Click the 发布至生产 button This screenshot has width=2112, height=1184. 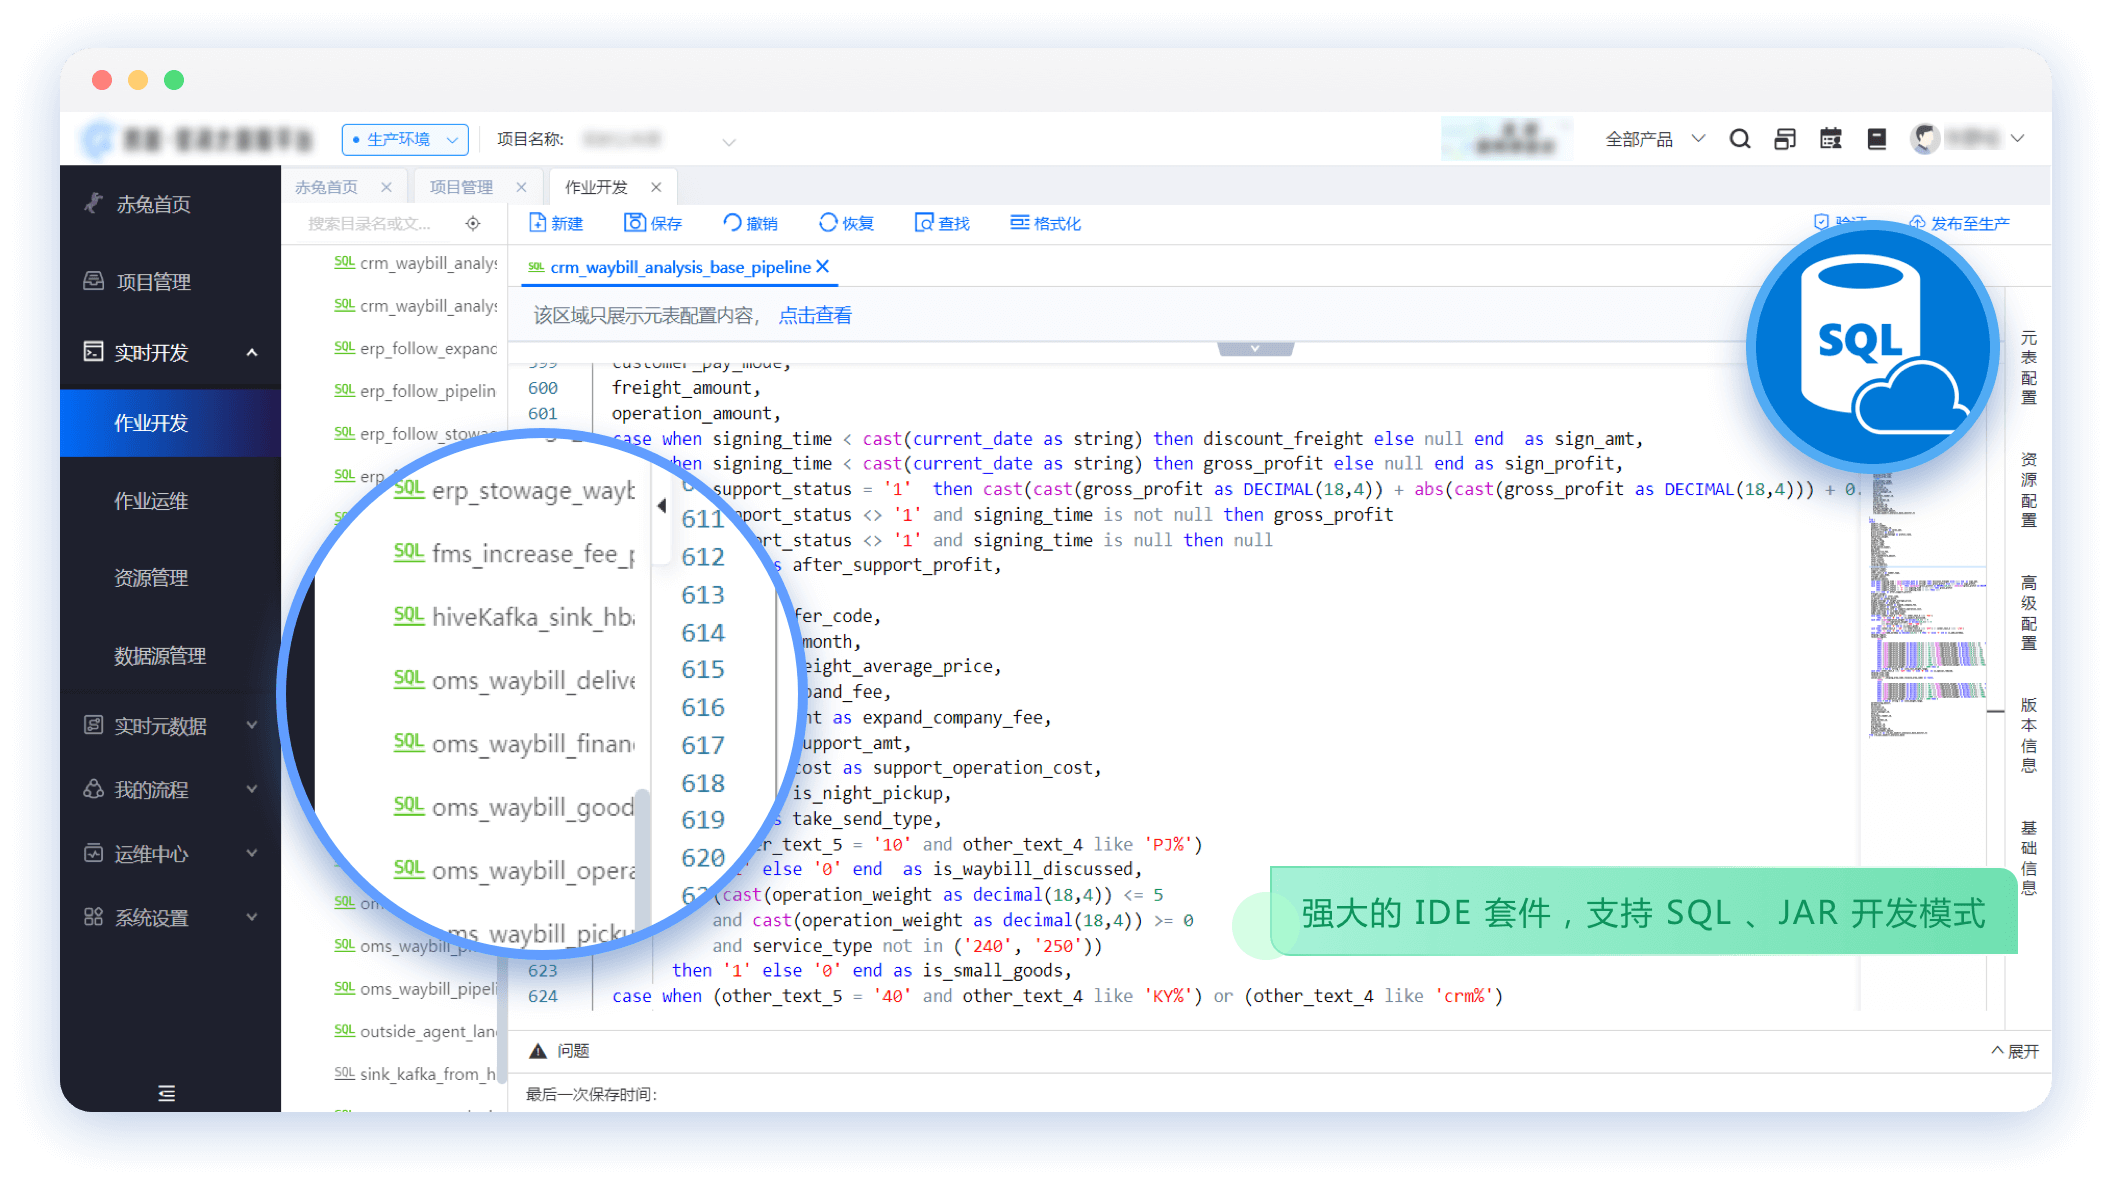pyautogui.click(x=1969, y=223)
